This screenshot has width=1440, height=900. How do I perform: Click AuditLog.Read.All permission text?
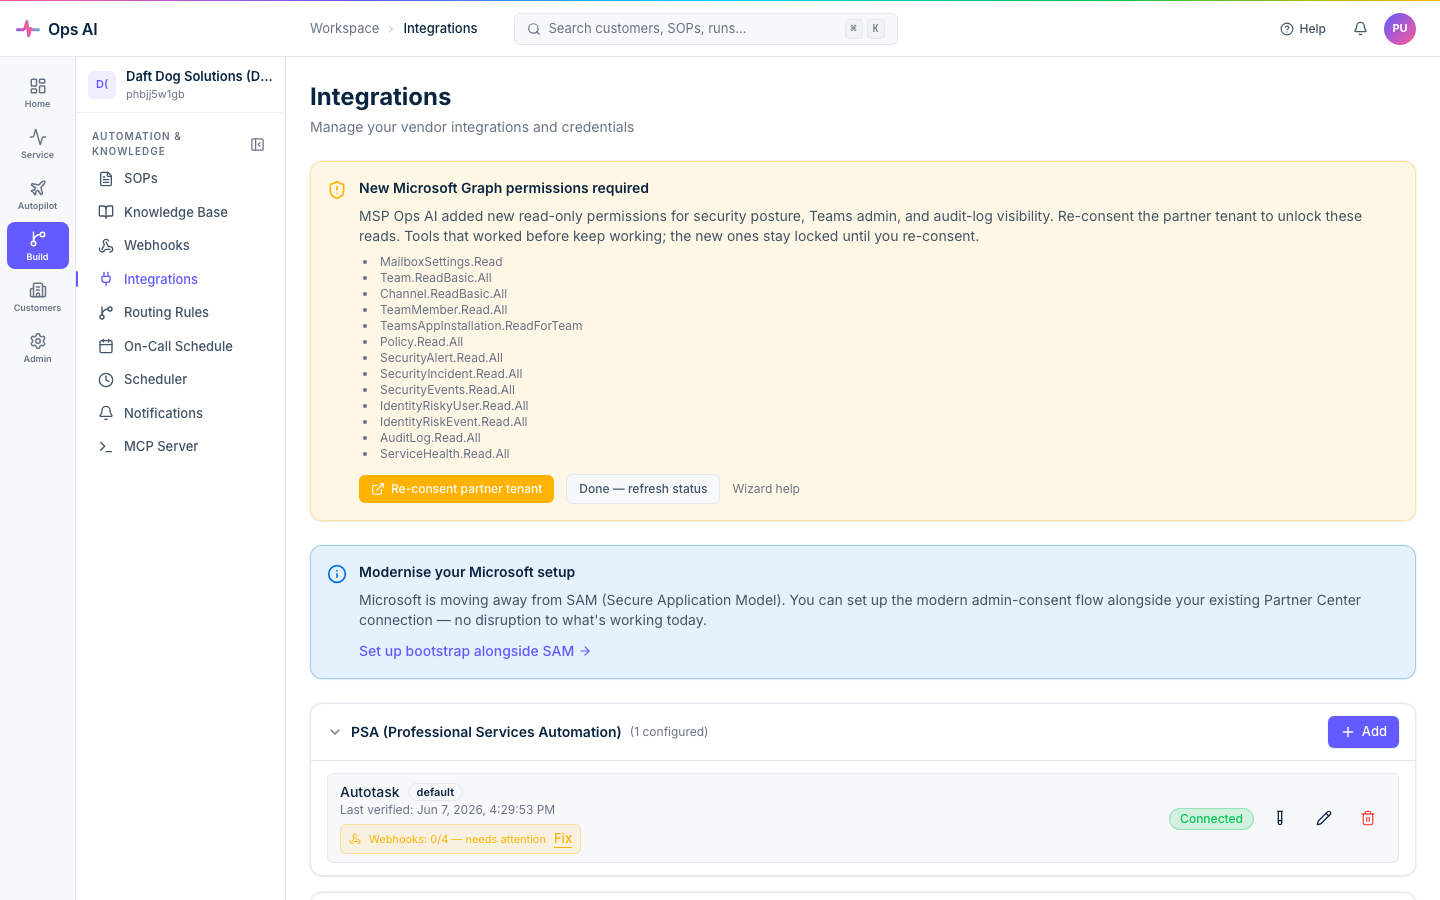tap(430, 438)
